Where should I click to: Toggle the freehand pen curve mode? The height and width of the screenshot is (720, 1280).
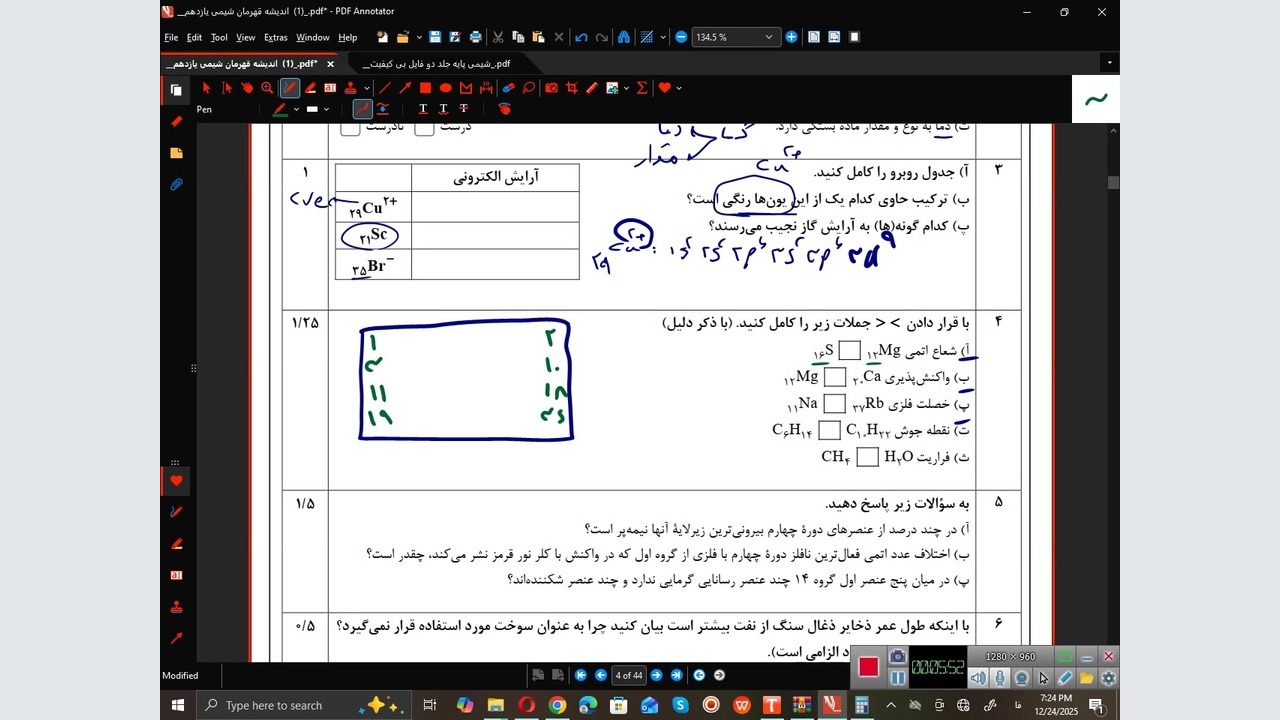[362, 109]
